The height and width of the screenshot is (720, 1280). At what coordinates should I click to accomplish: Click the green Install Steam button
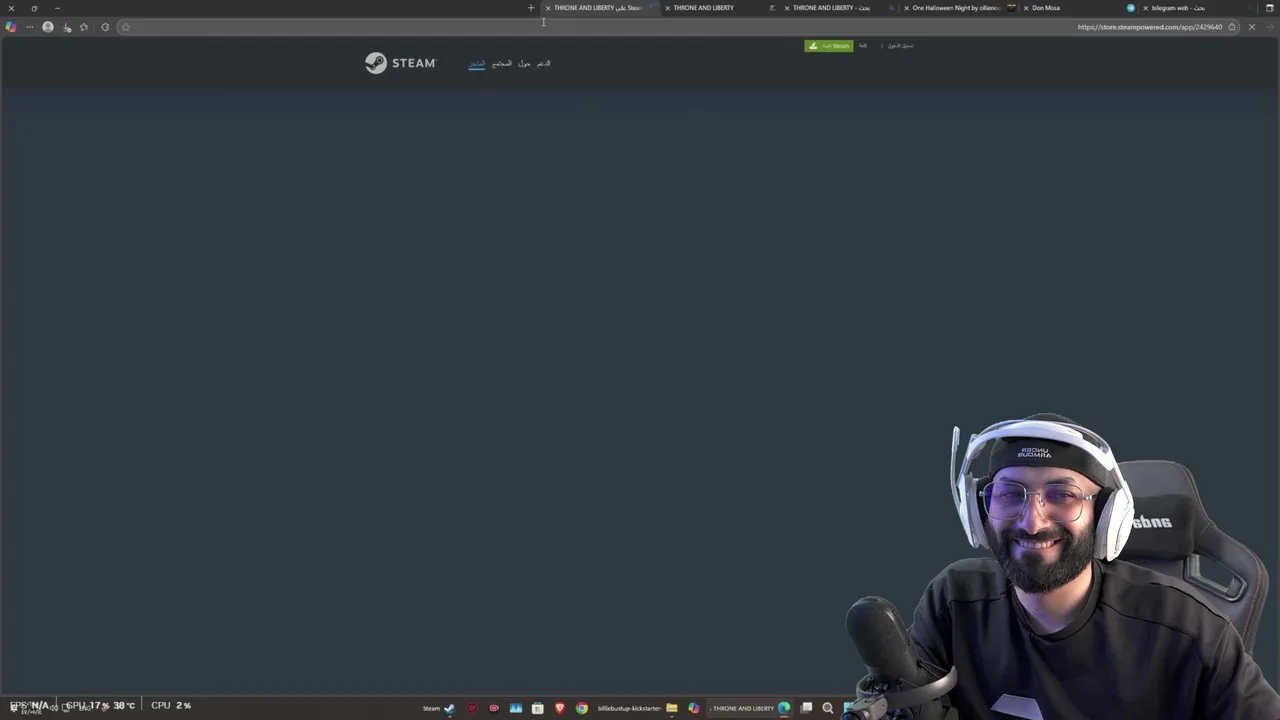[x=829, y=46]
